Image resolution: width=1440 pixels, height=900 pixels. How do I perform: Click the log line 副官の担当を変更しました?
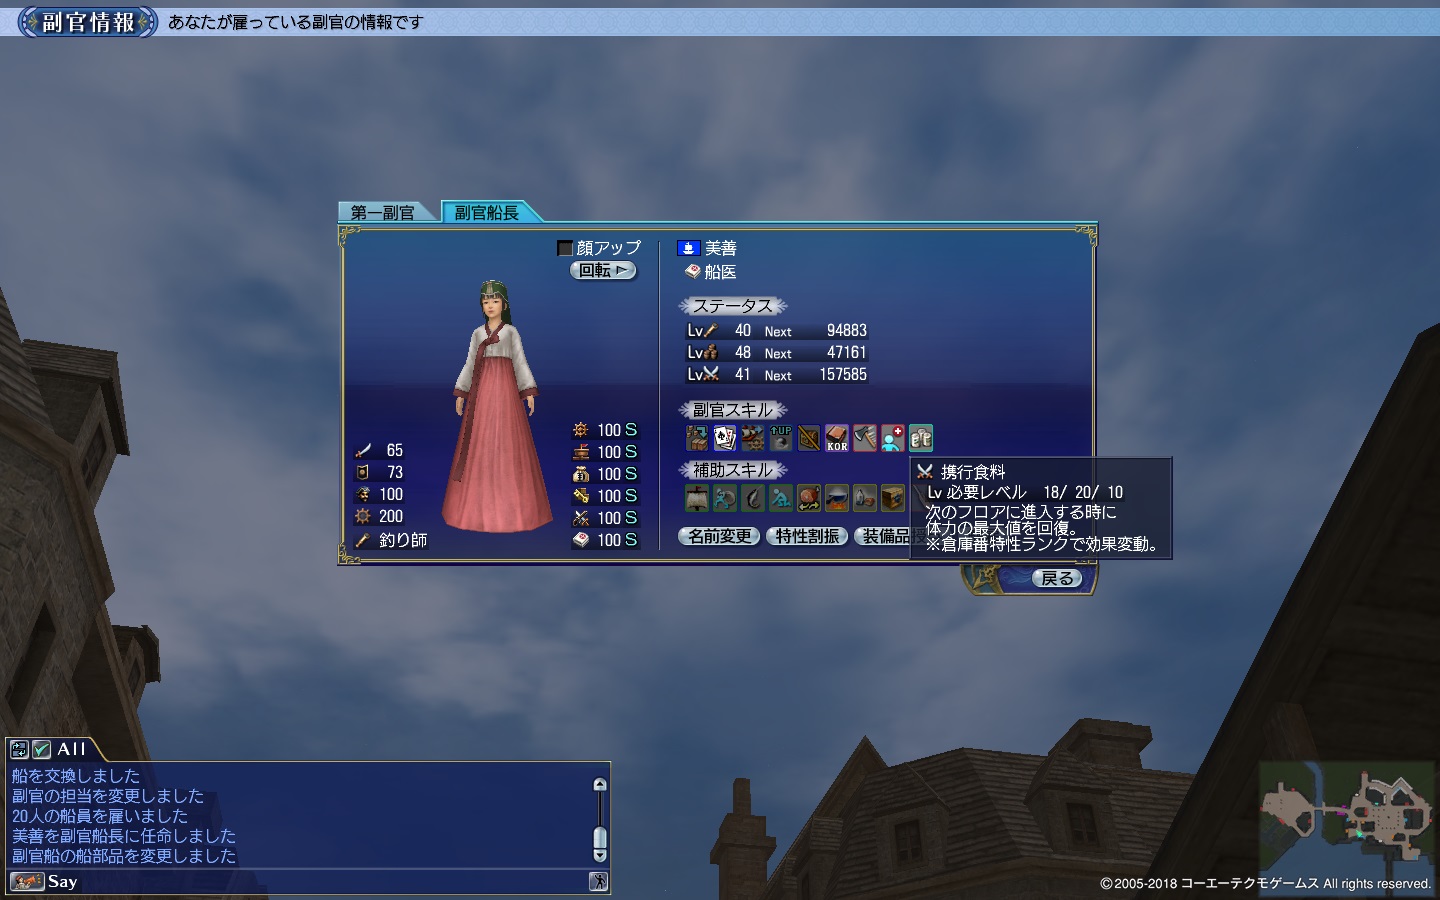(108, 796)
